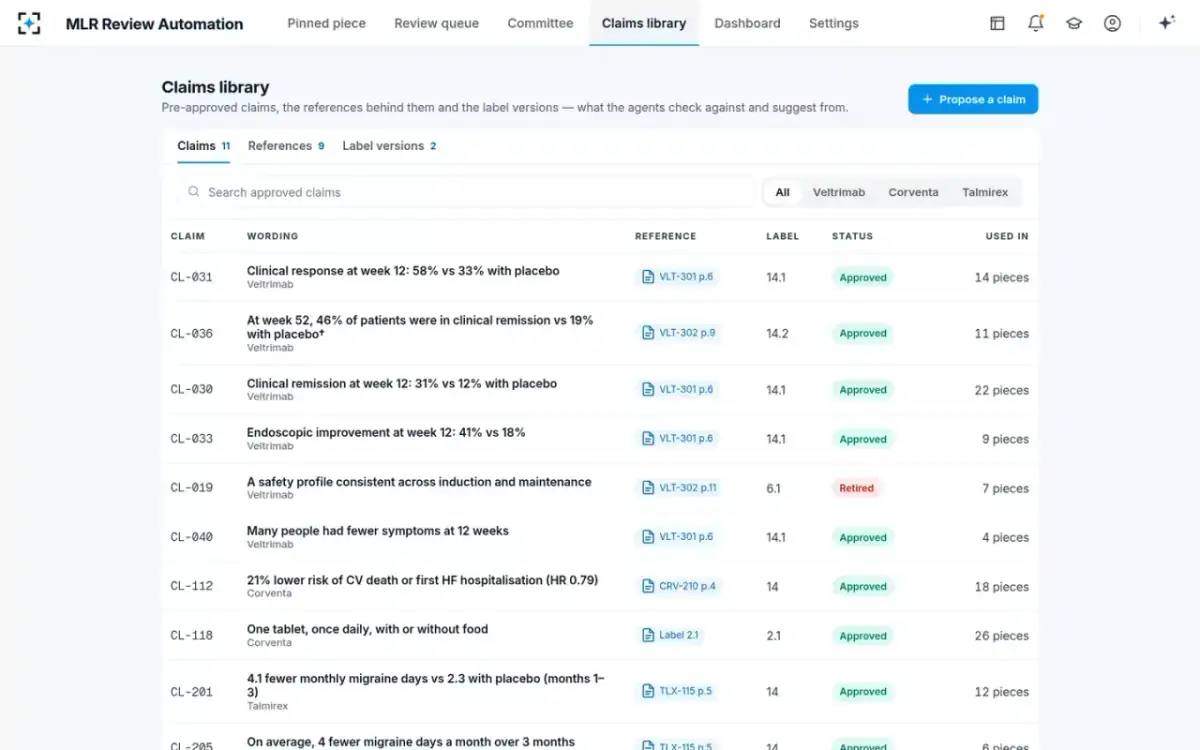Screen dimensions: 1200x750
Task: Click the Search approved claims field
Action: (466, 192)
